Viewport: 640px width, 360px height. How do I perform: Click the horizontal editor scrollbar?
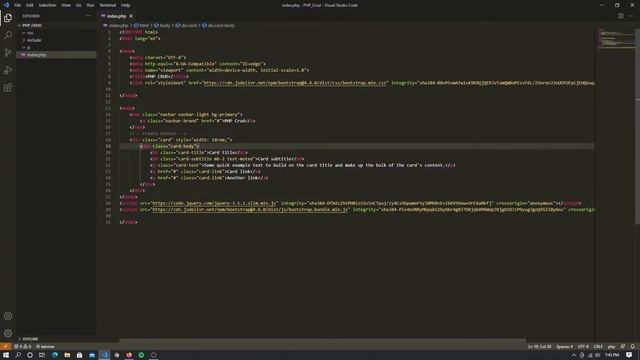322,340
